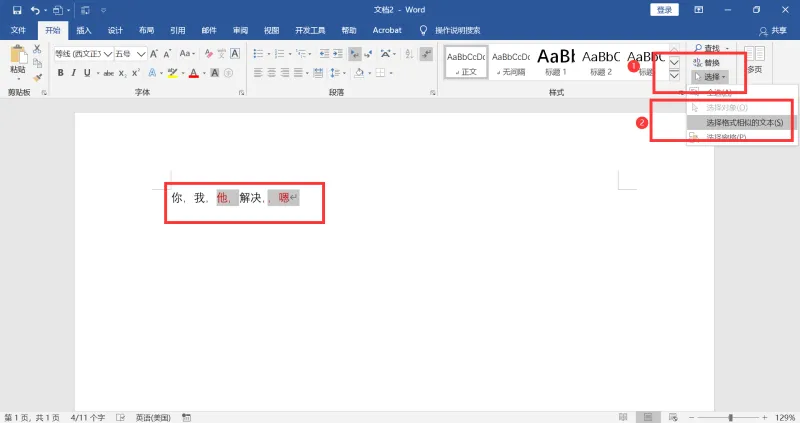The image size is (800, 423).
Task: Click the Save icon in quick access toolbar
Action: click(17, 10)
